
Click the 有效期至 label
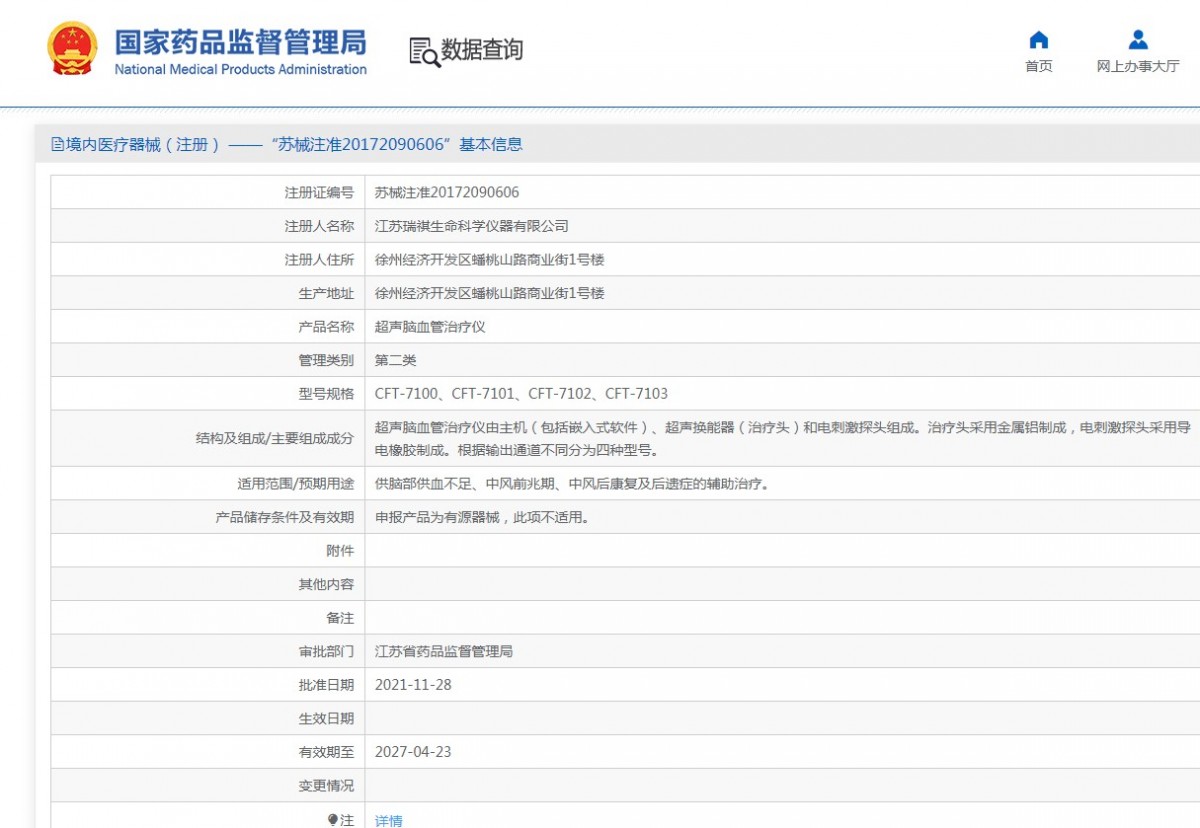tap(326, 752)
